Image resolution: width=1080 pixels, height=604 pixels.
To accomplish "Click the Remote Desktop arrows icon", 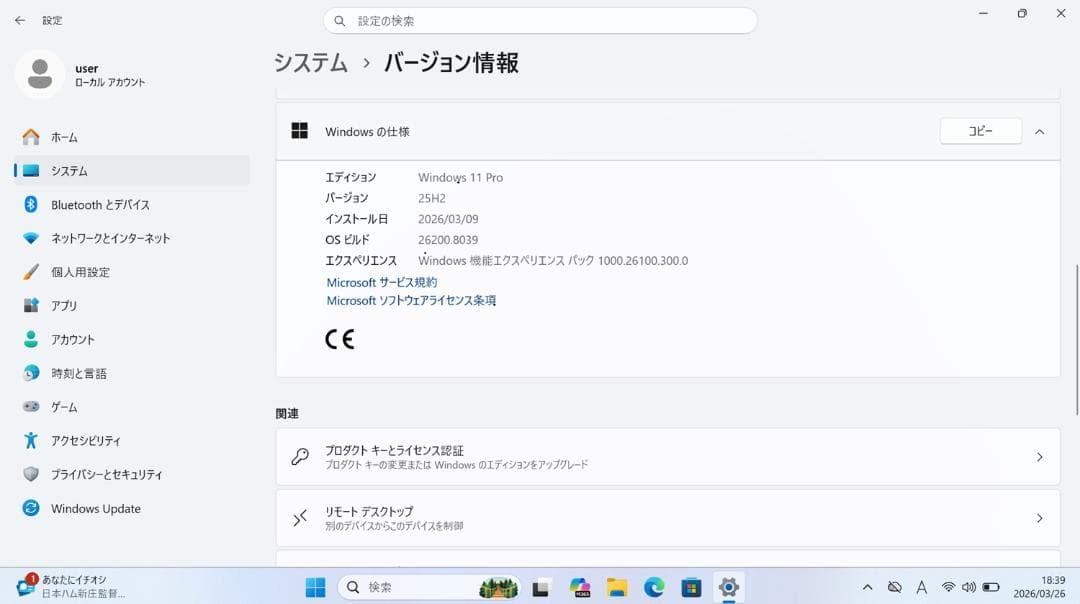I will [300, 518].
